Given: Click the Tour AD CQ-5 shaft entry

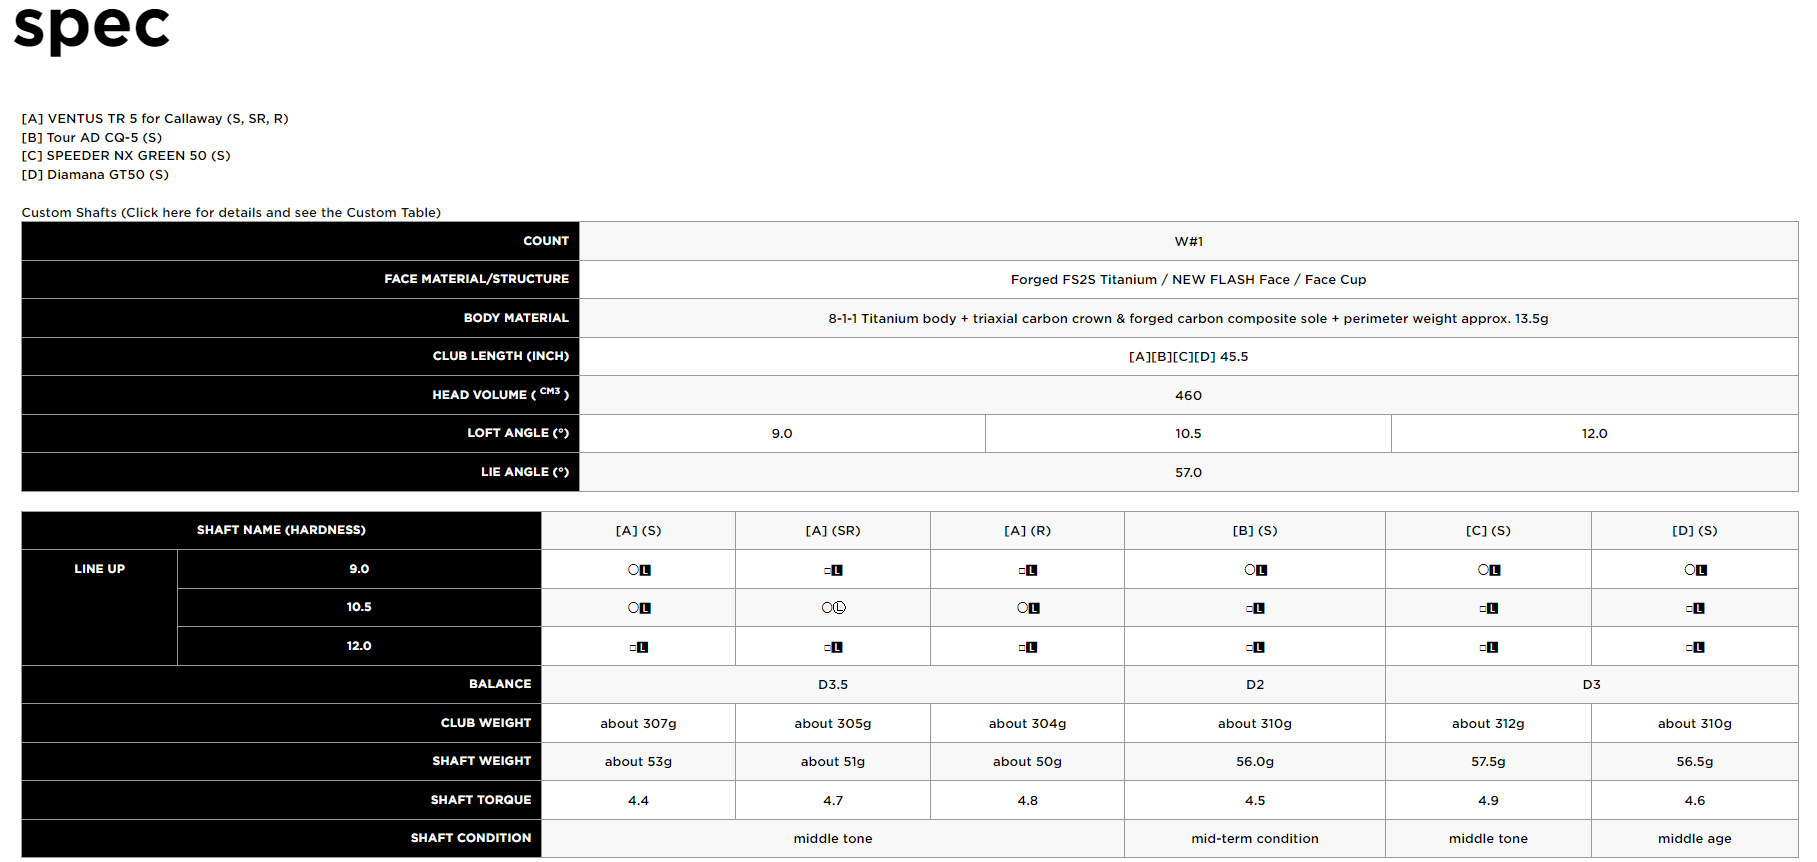Looking at the screenshot, I should coord(92,138).
